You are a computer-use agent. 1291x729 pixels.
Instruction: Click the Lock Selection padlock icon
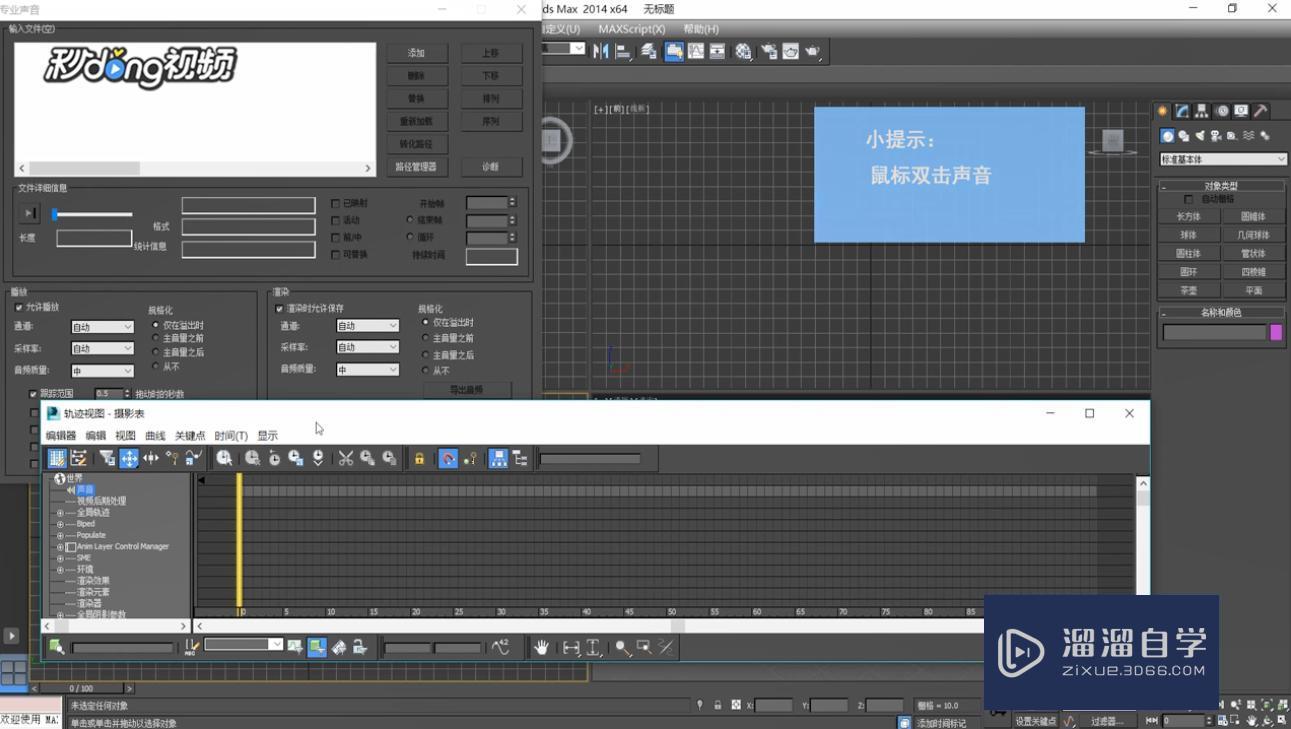(x=420, y=458)
